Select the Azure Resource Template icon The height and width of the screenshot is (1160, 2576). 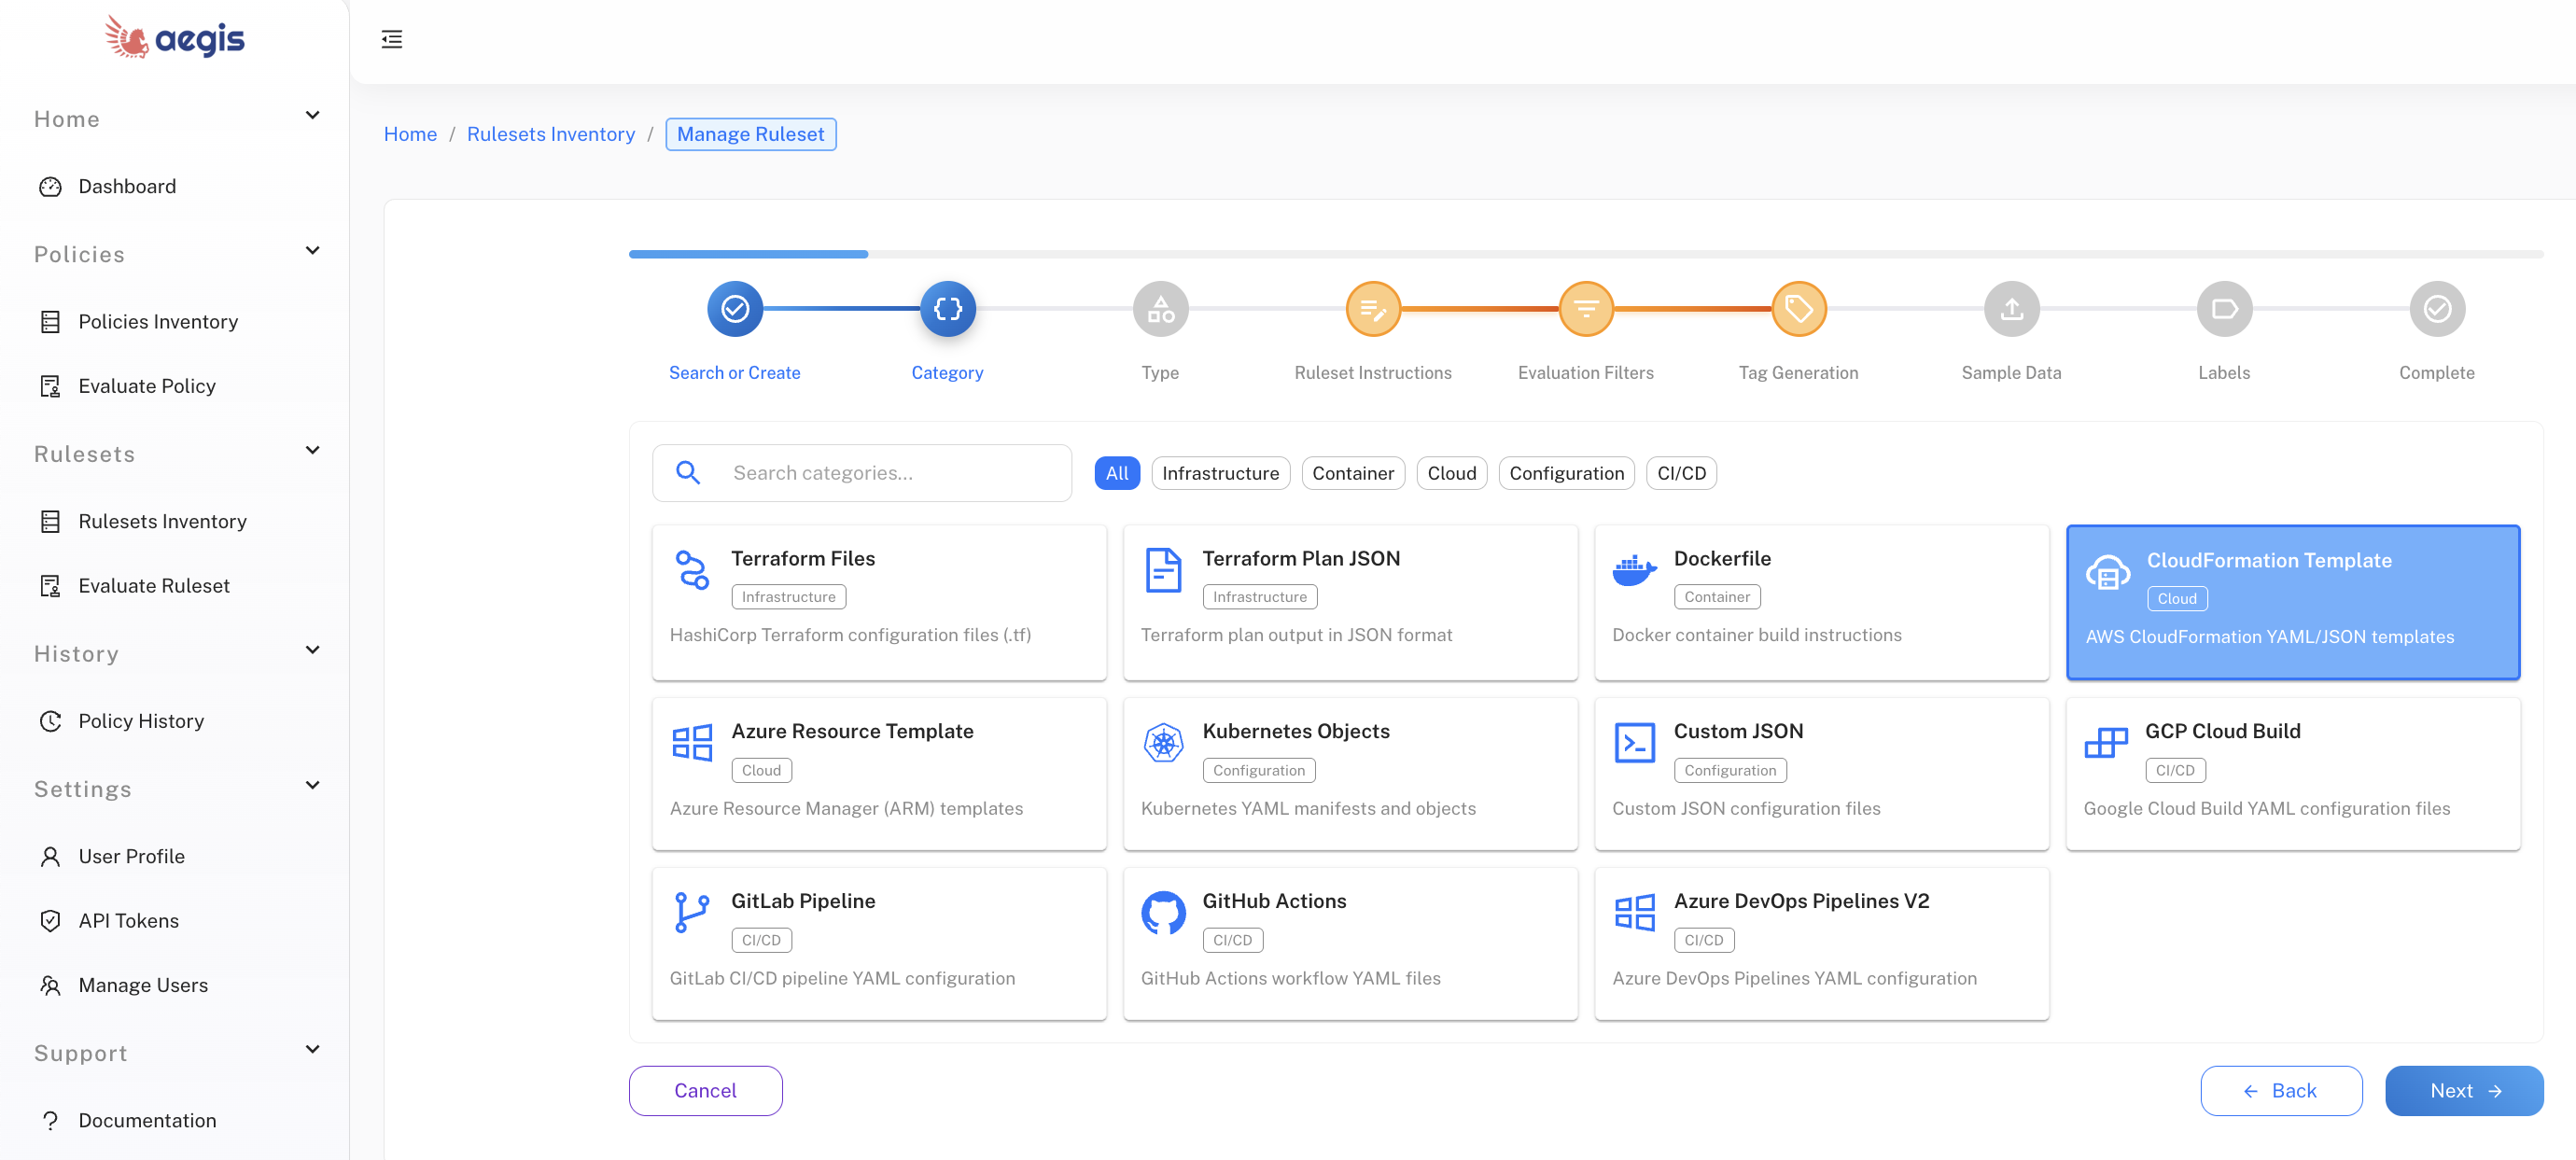tap(692, 743)
